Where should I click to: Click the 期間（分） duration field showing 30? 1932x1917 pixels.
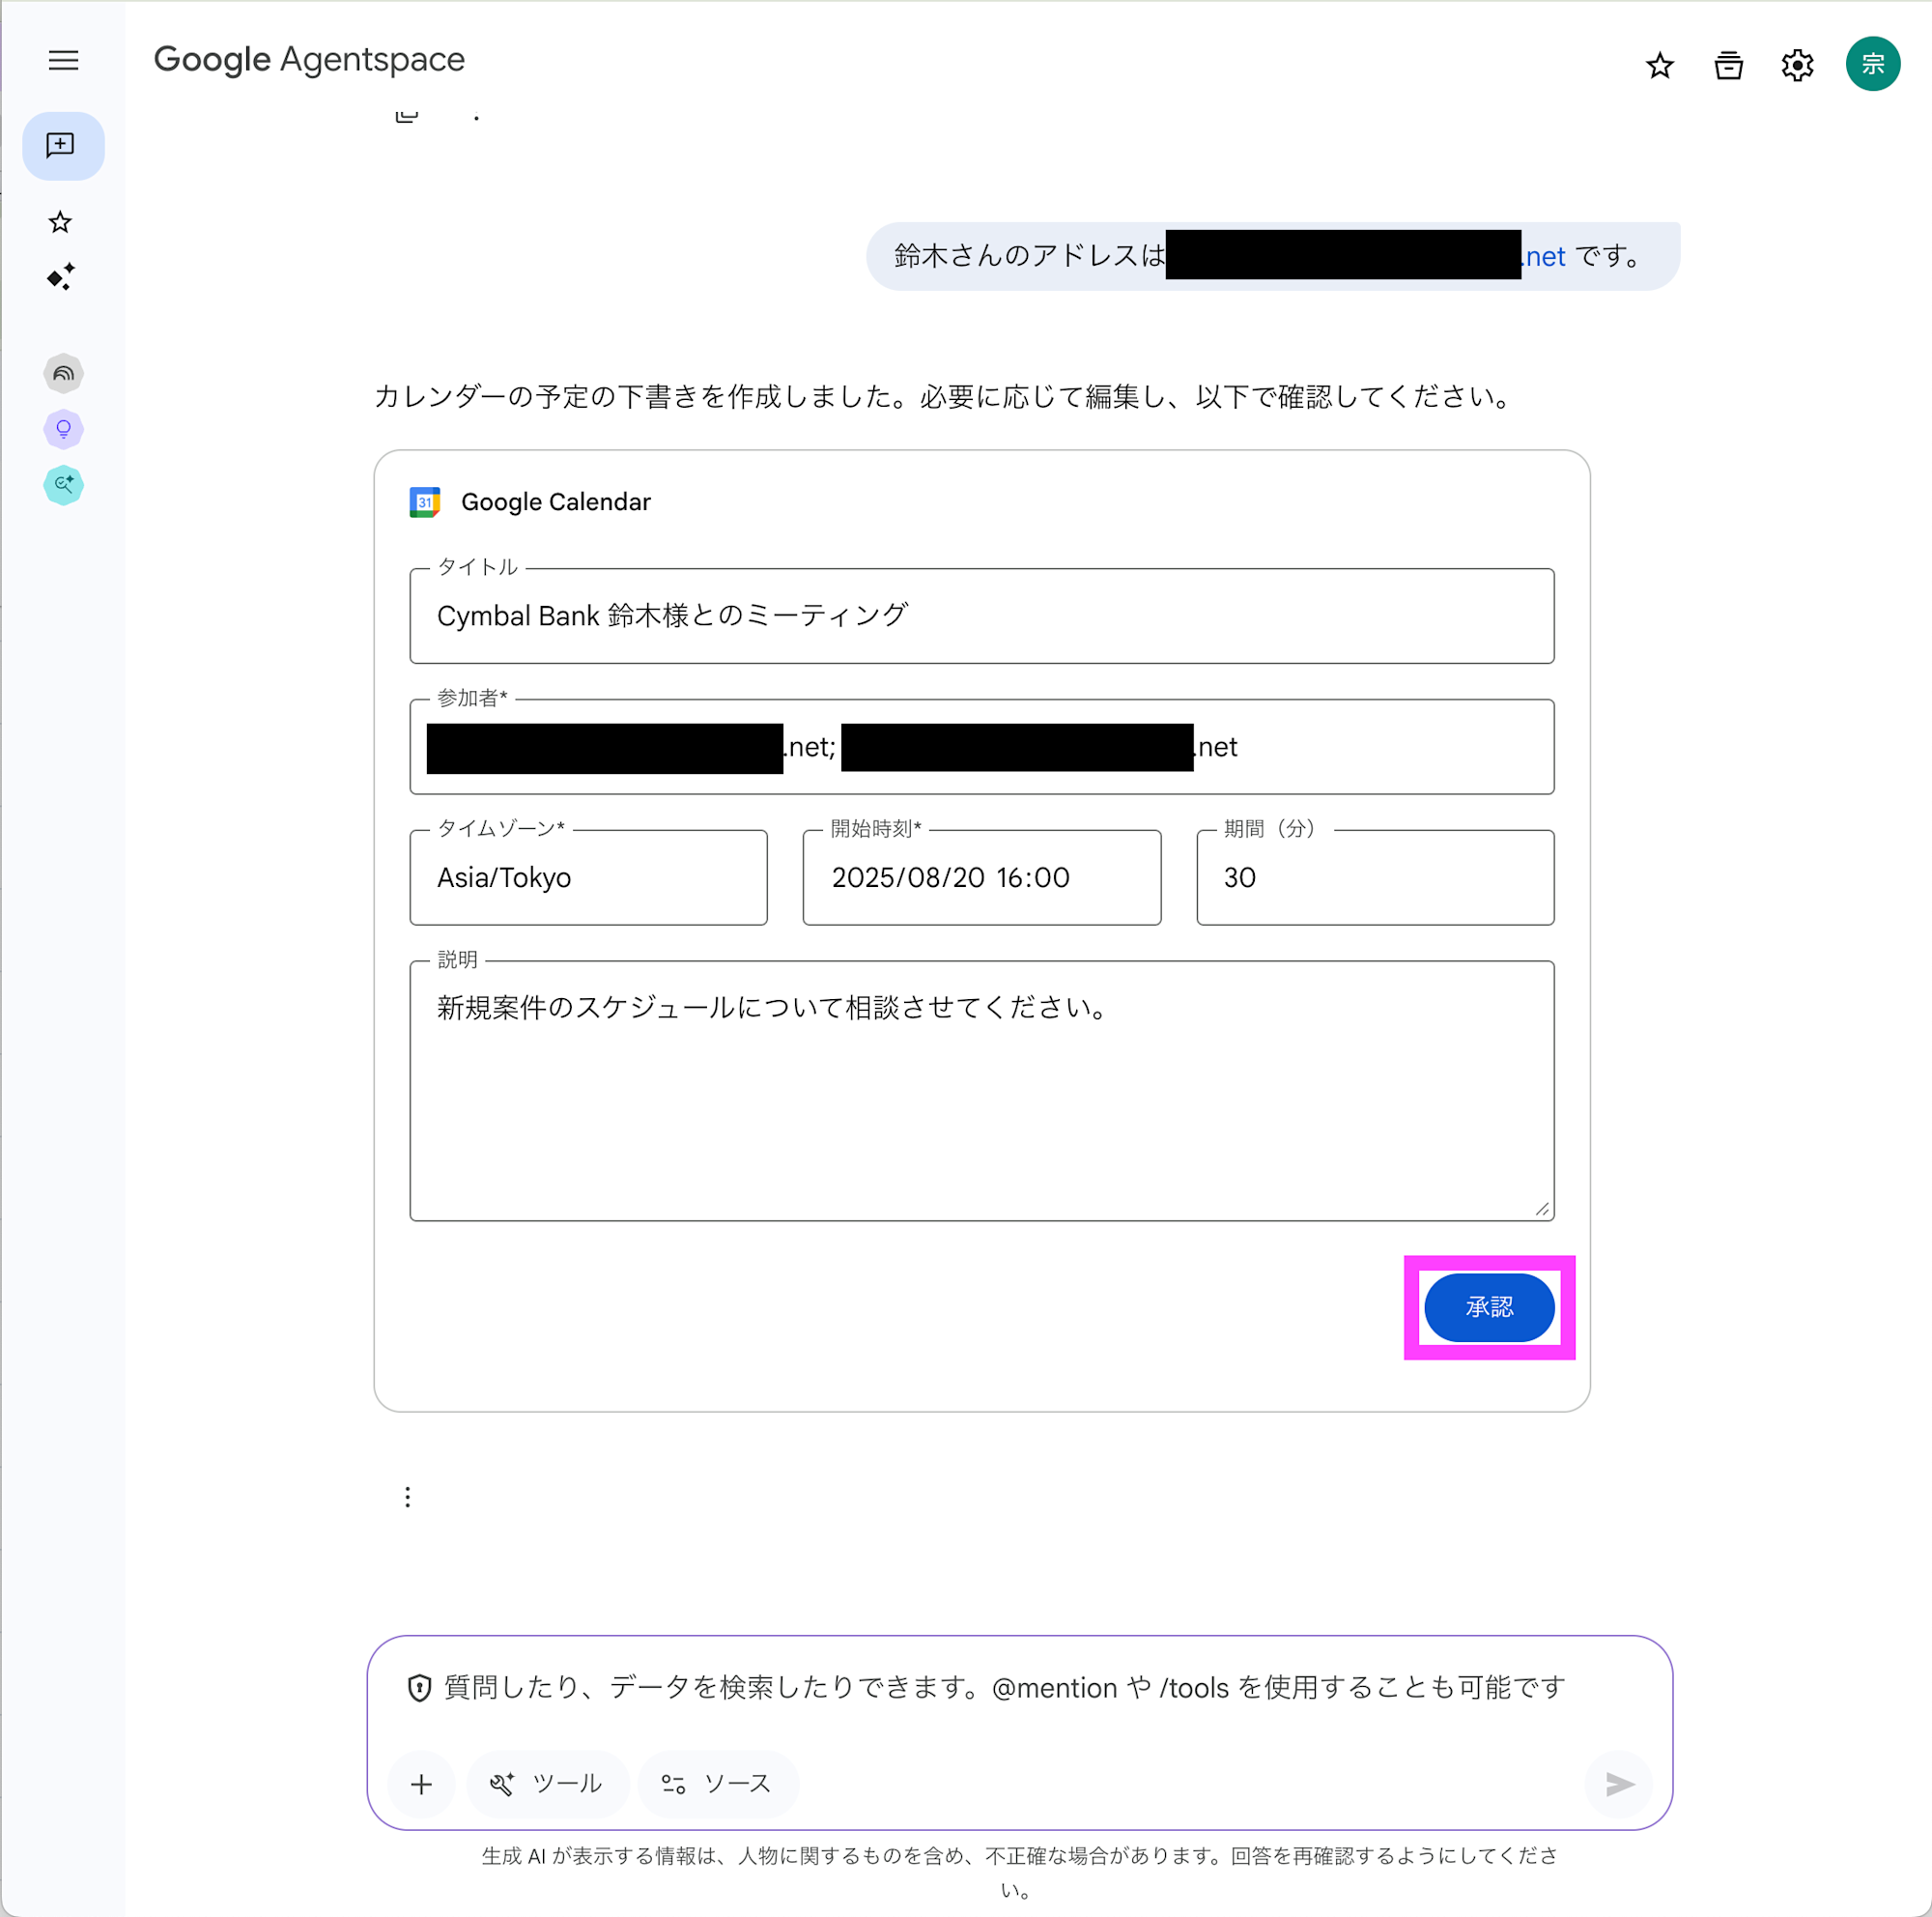[x=1375, y=877]
